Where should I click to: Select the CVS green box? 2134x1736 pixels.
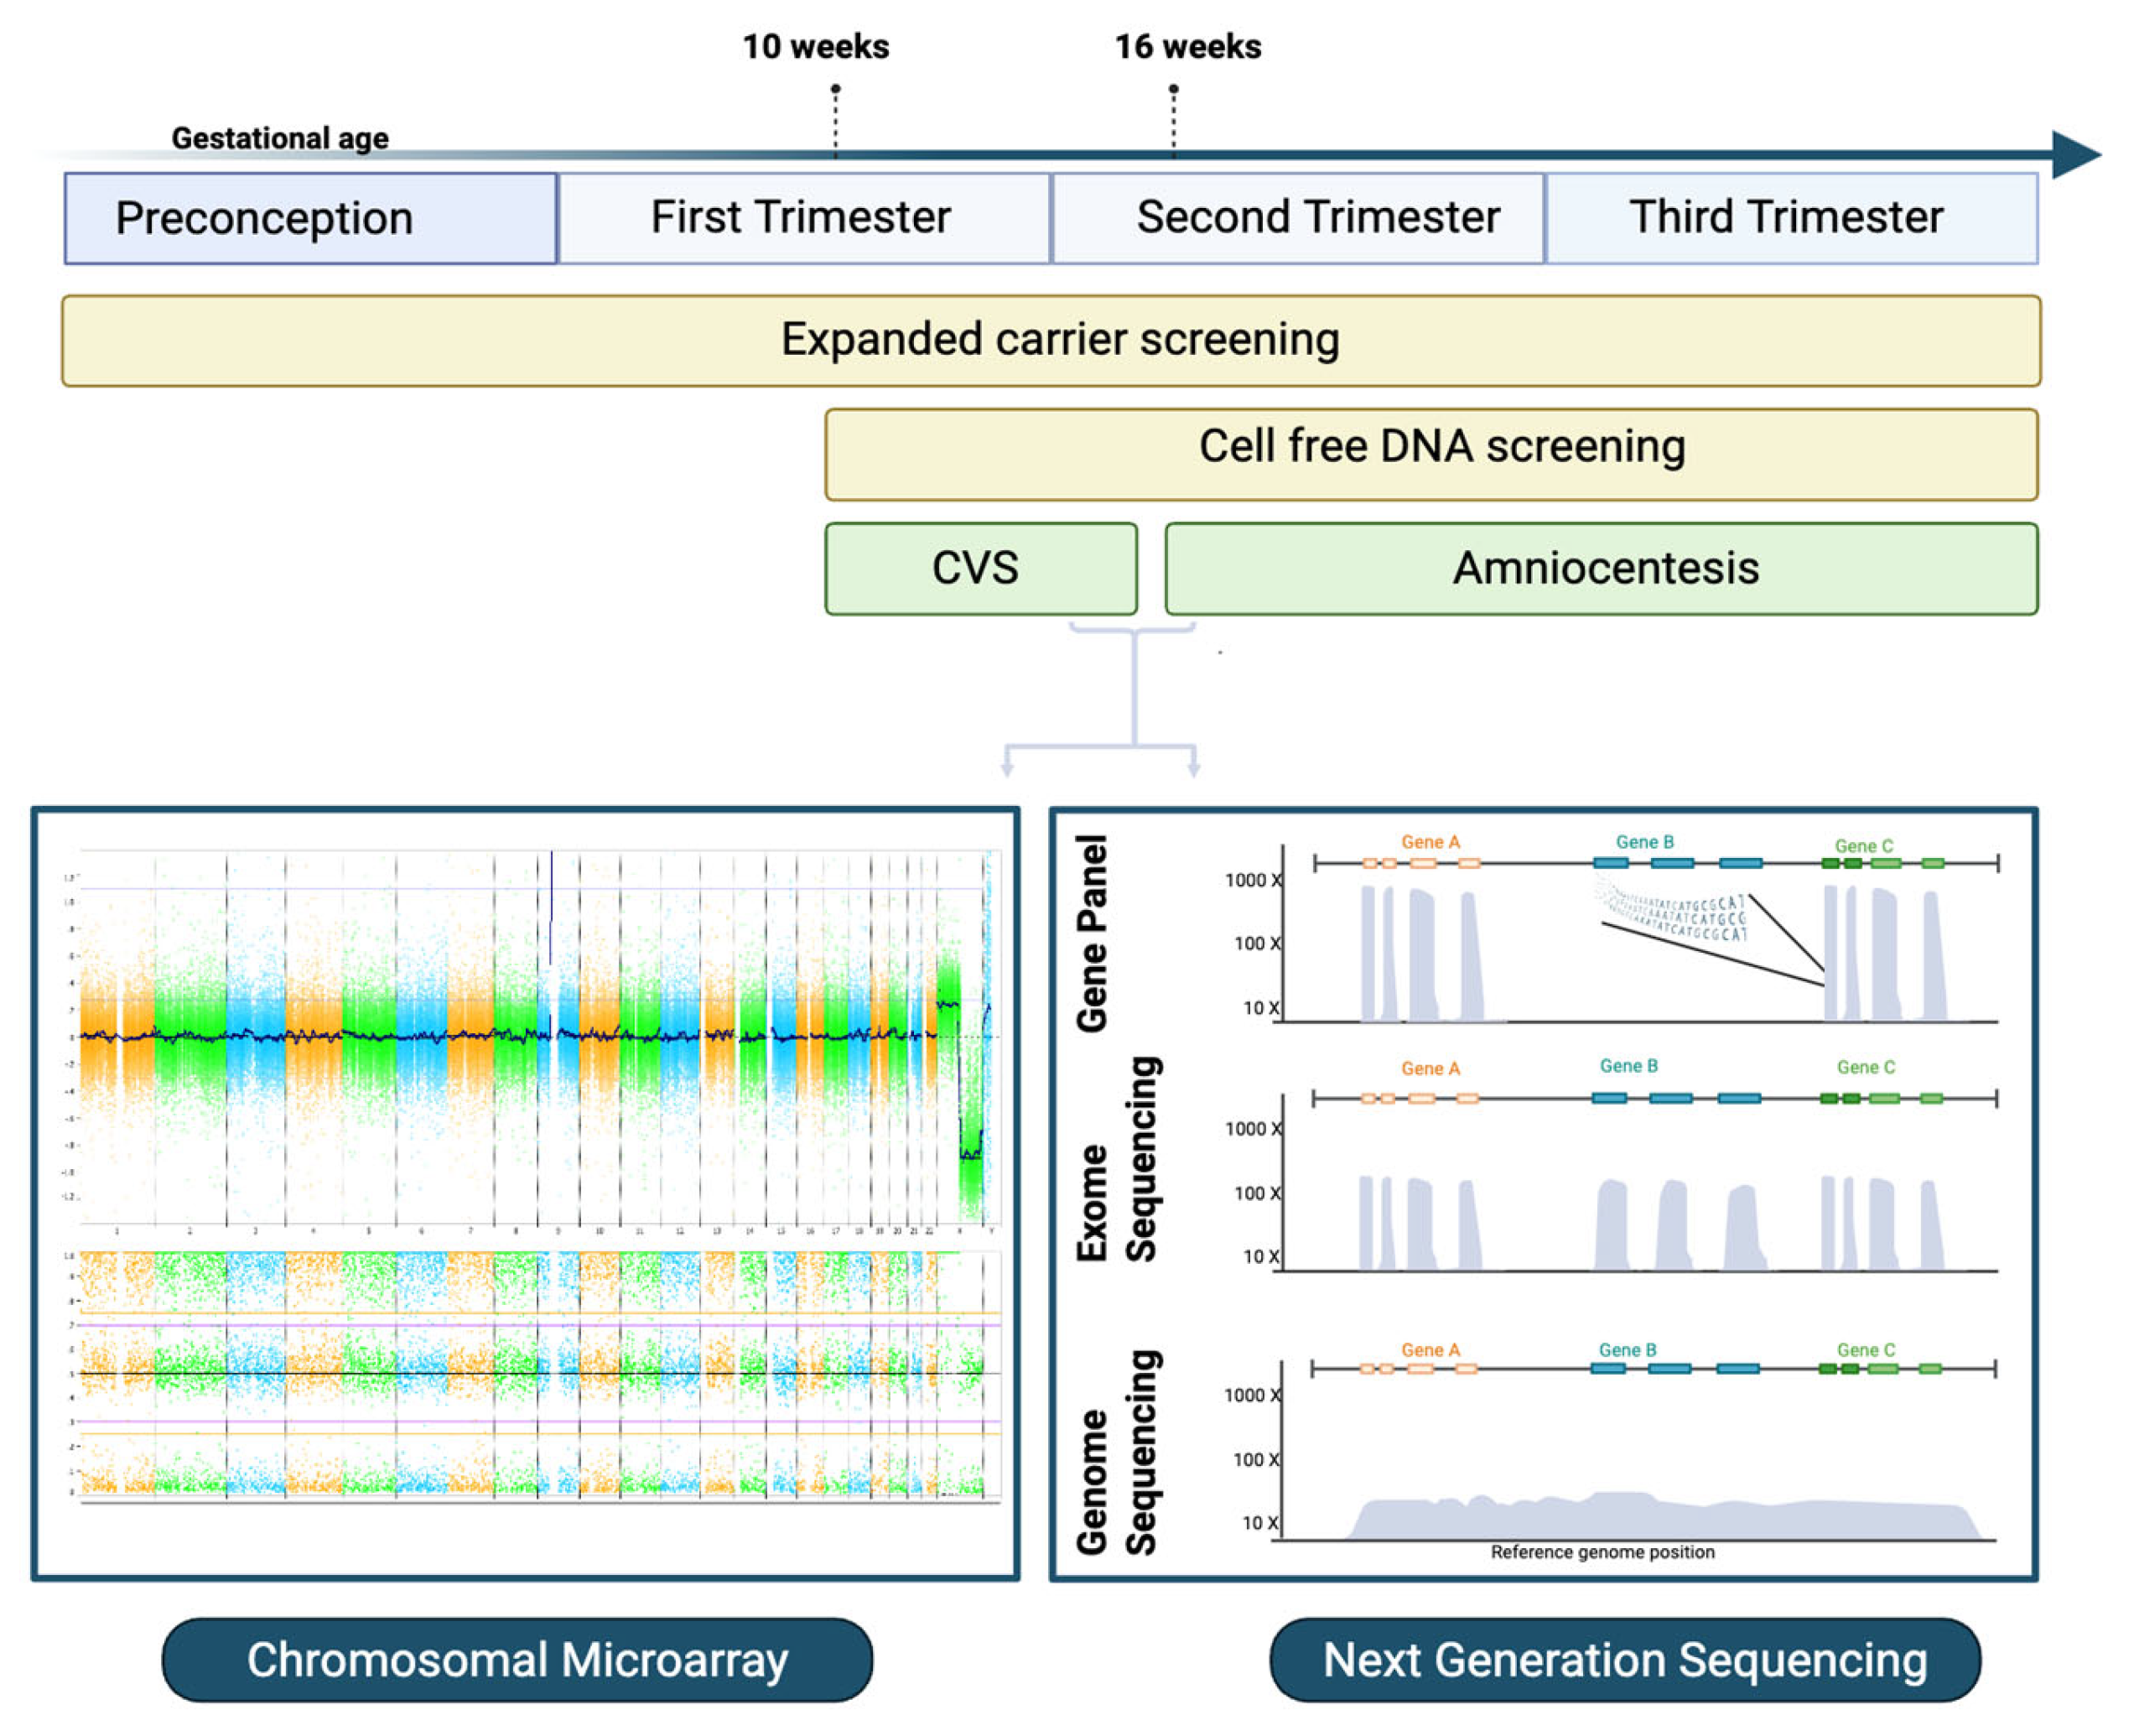tap(980, 568)
